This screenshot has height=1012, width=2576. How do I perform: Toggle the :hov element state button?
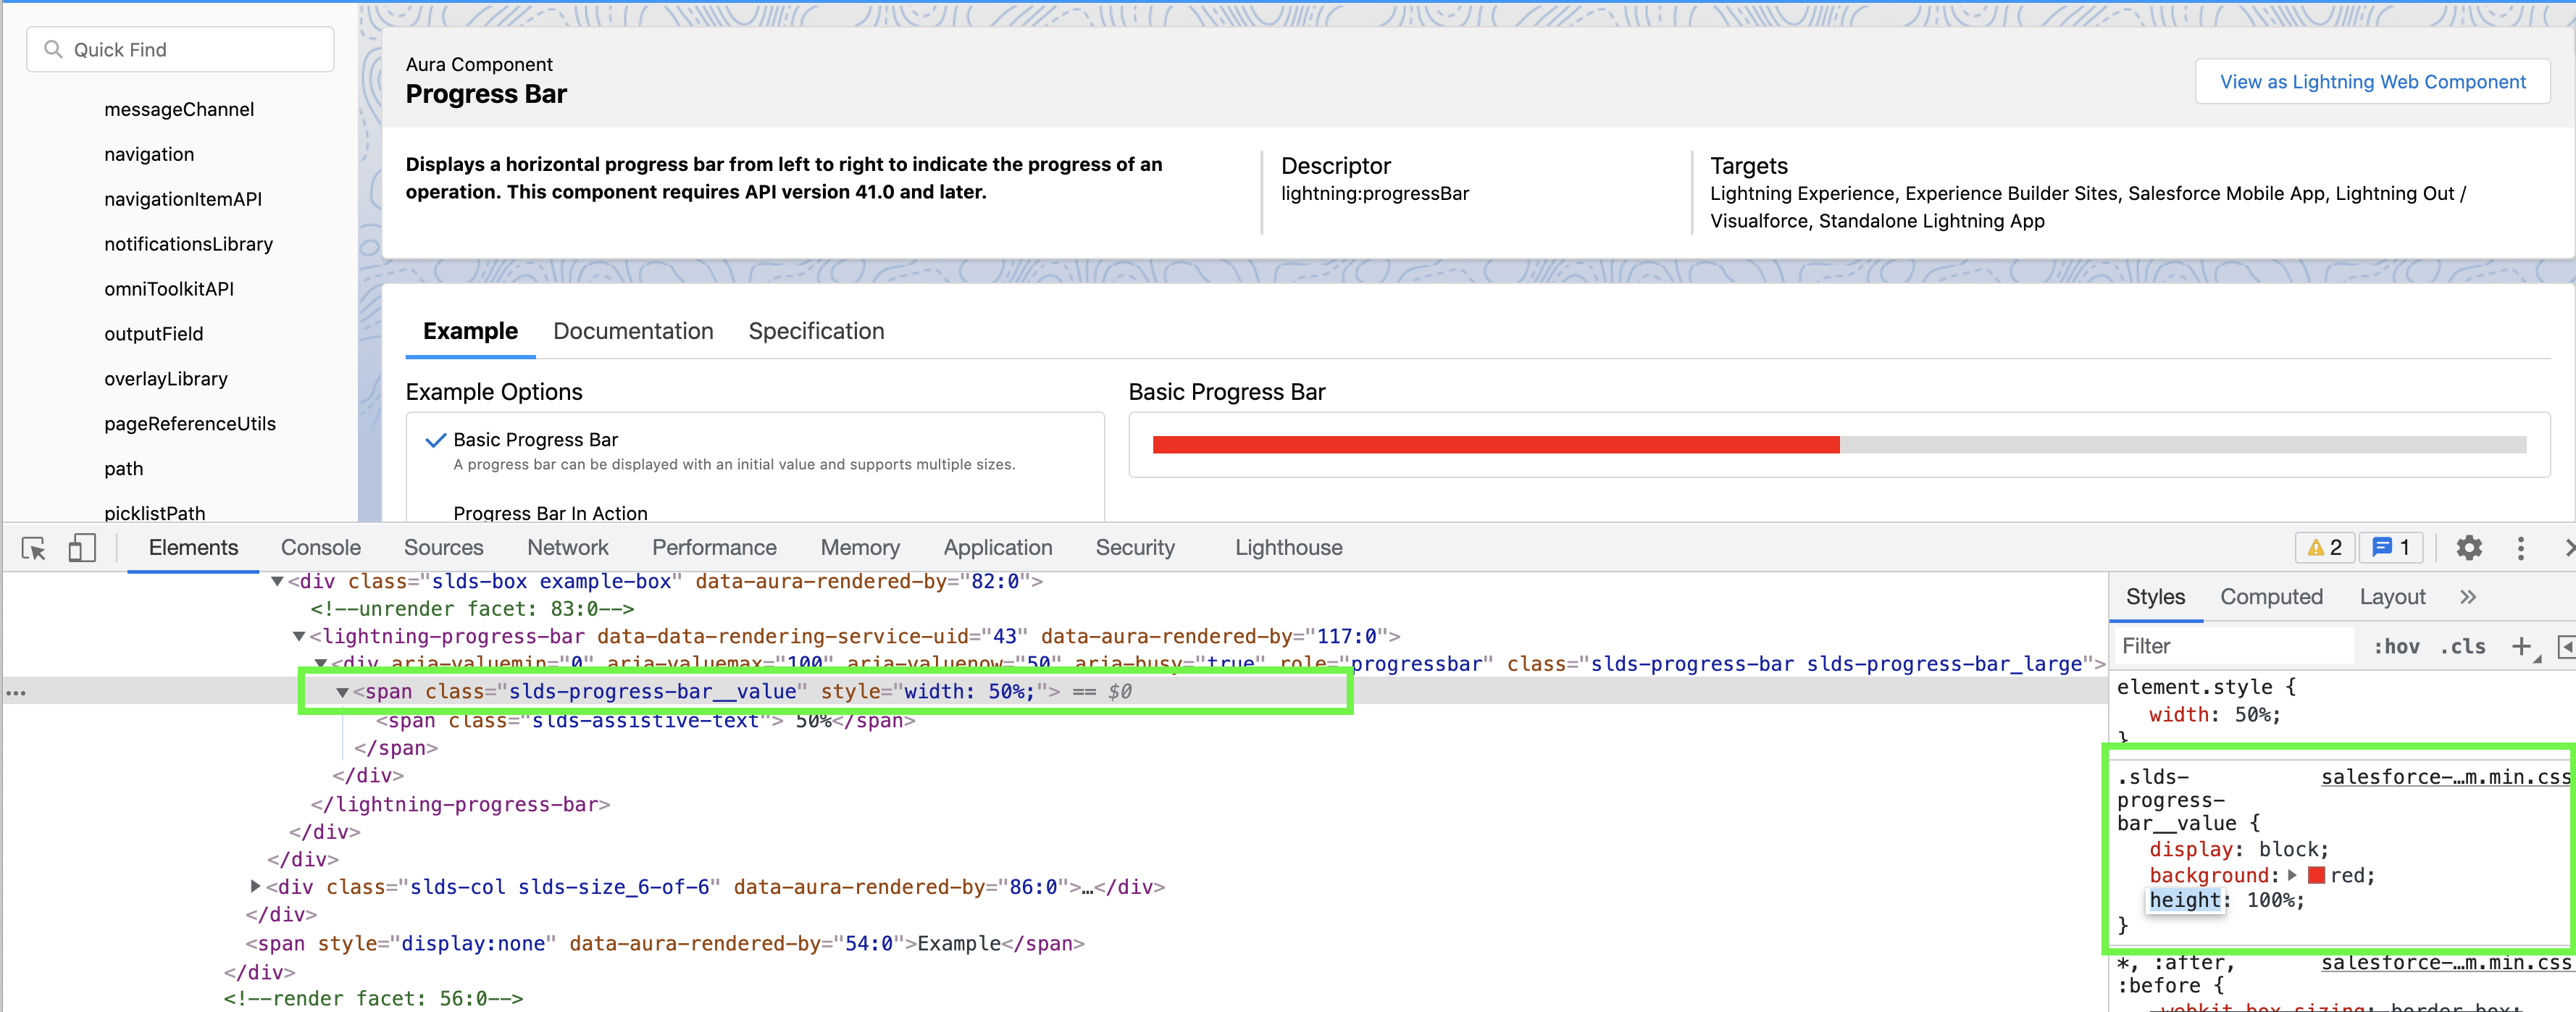click(2396, 647)
